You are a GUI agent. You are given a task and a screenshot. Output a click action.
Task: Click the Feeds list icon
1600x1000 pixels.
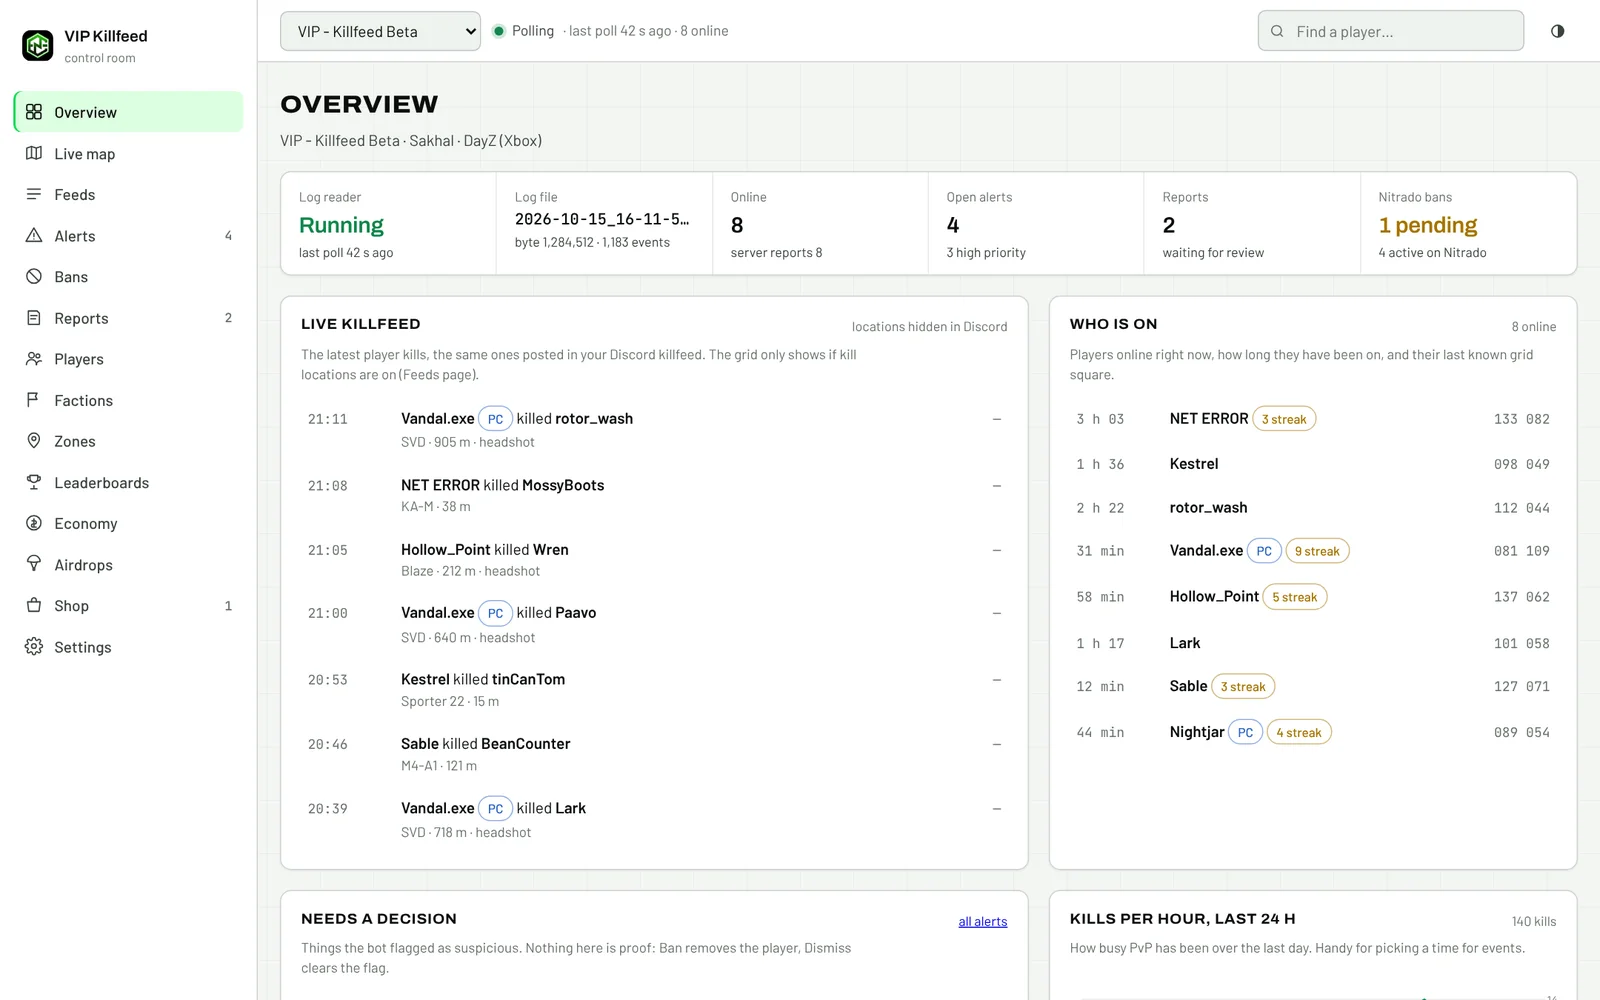pos(34,194)
